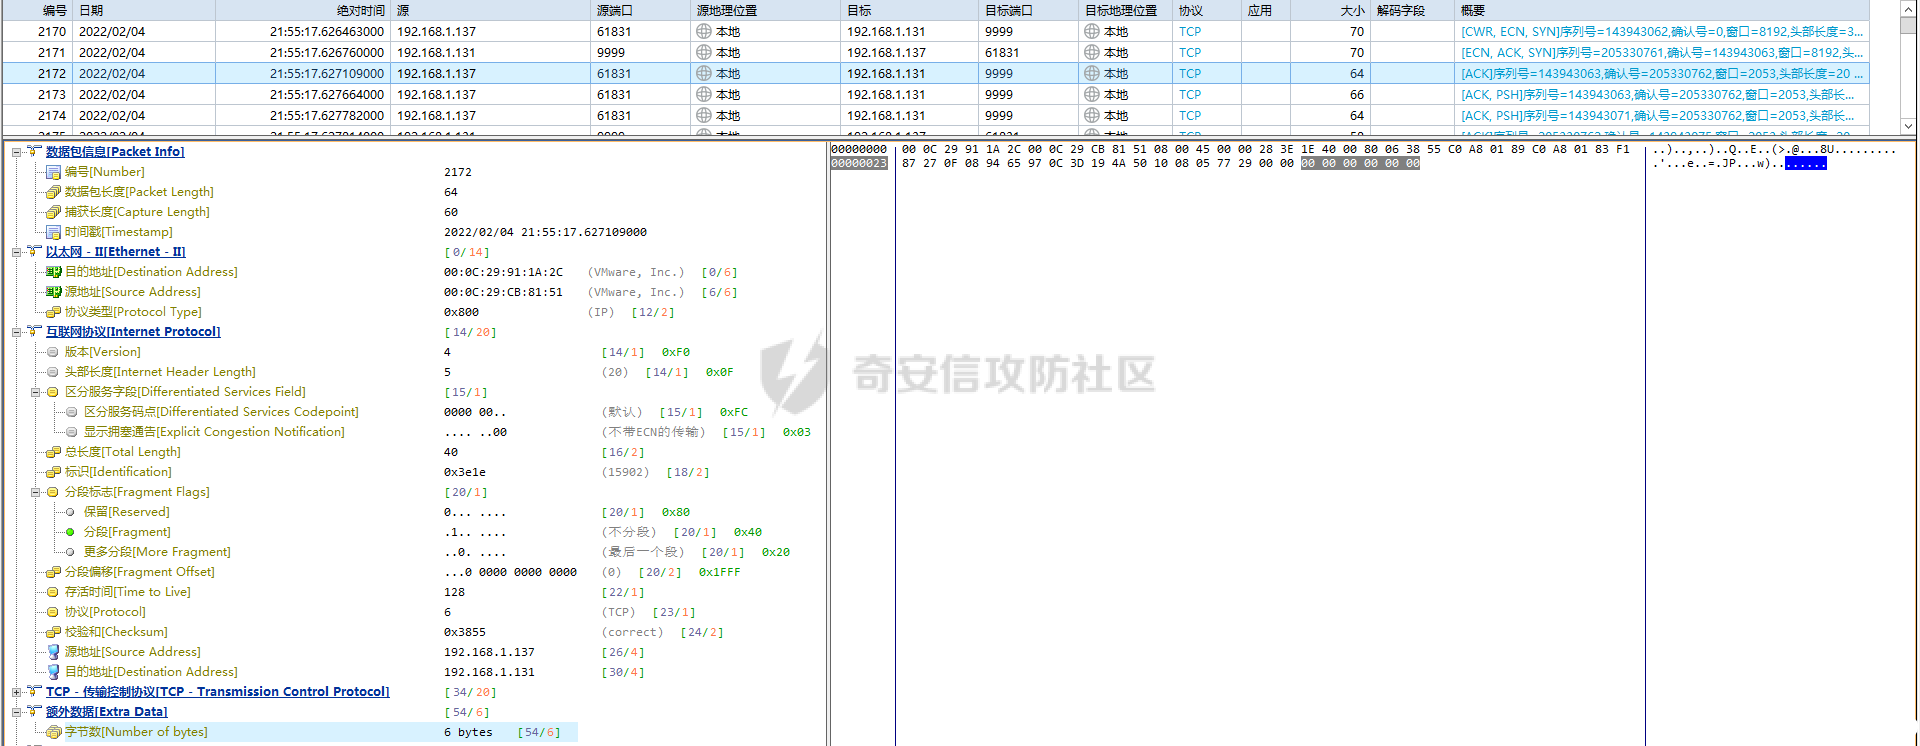Collapse the 额外数据[Extra Data] node

(x=16, y=712)
